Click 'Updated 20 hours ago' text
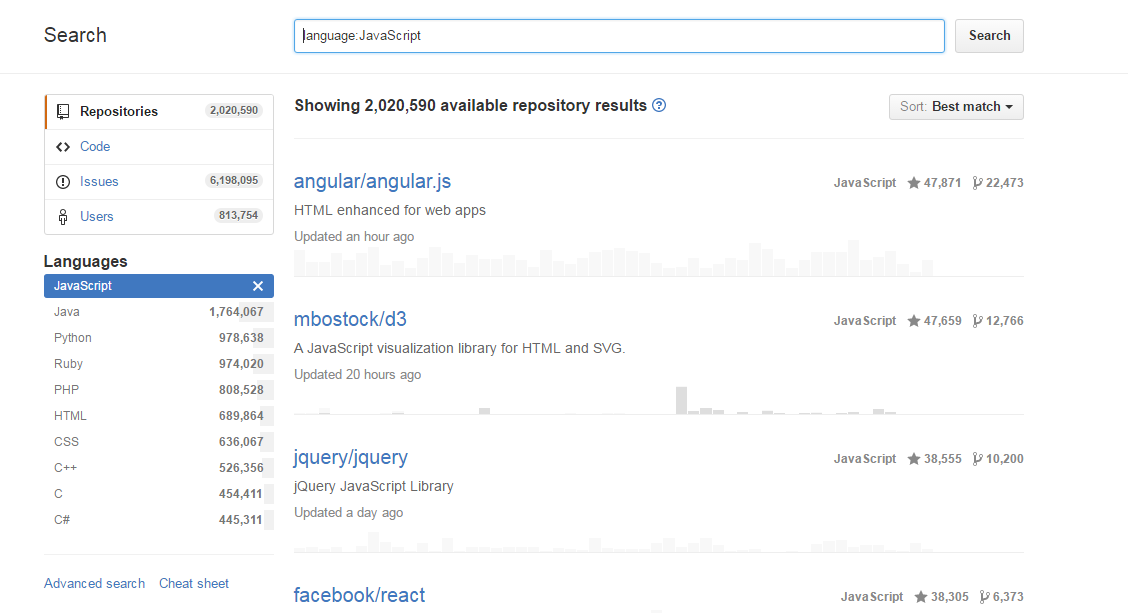1128x613 pixels. (358, 375)
